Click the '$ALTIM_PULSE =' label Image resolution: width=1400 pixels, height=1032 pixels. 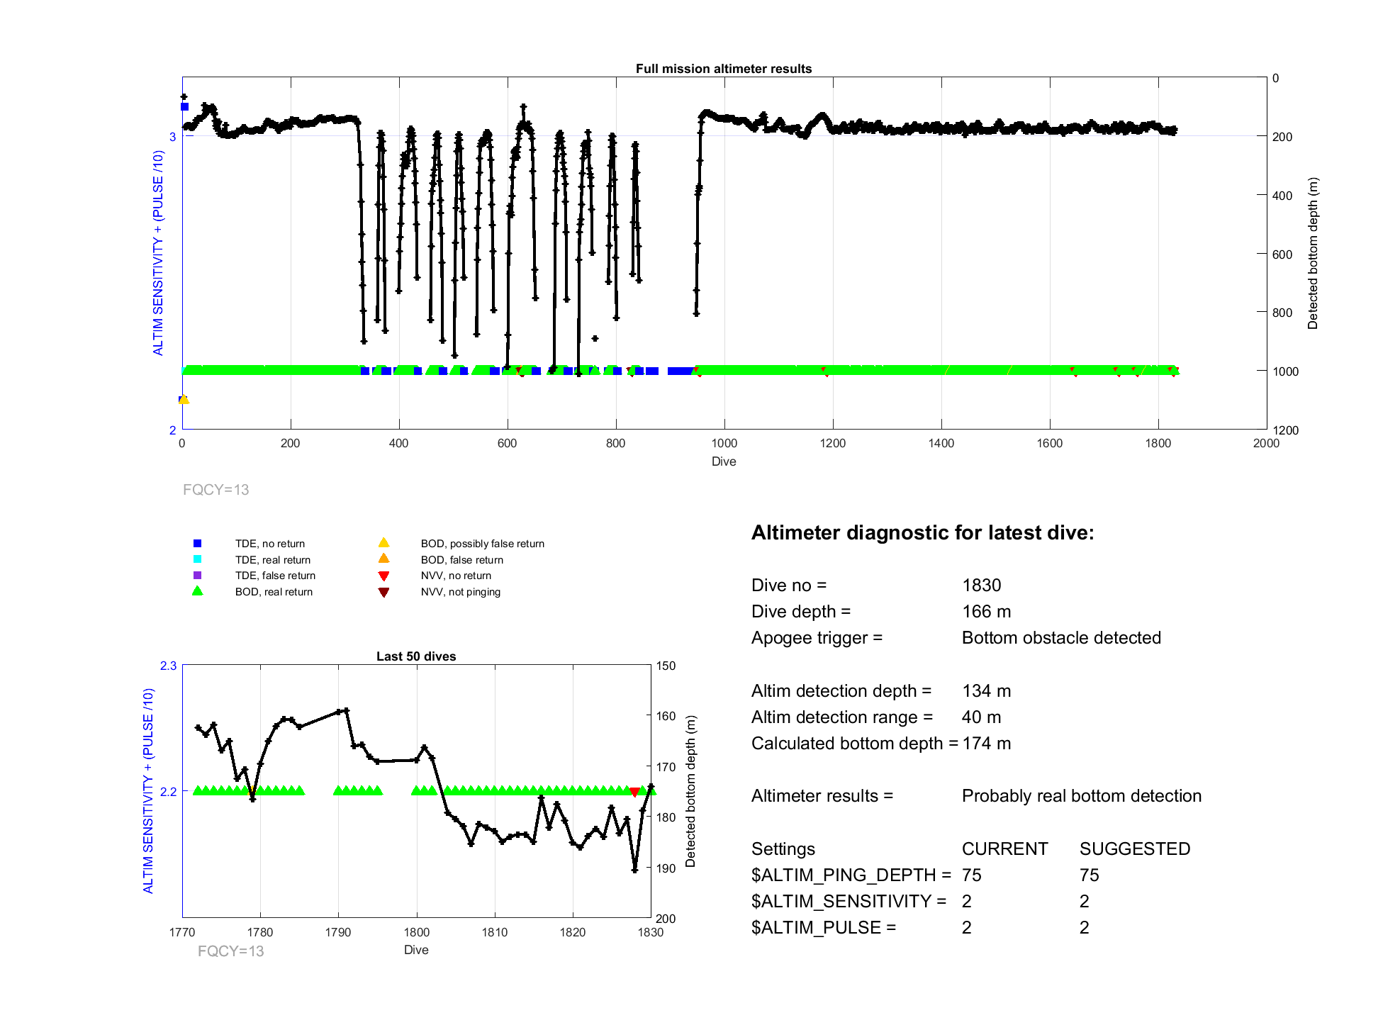pyautogui.click(x=823, y=927)
